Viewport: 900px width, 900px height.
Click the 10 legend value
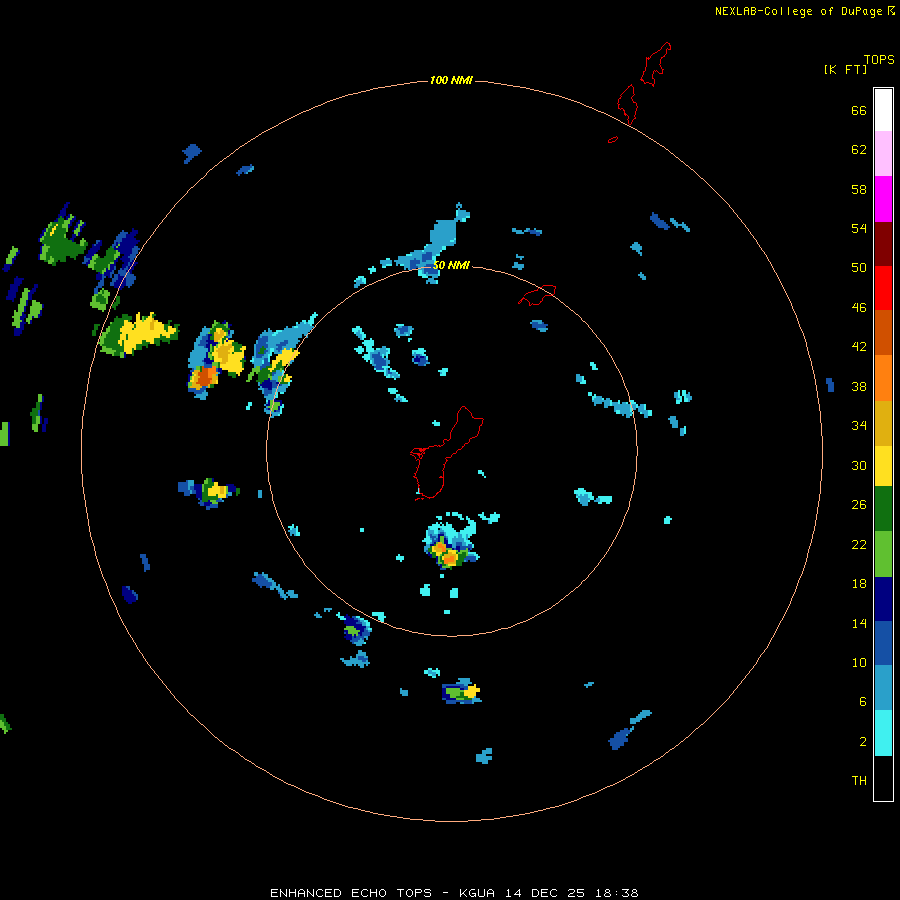coord(859,663)
